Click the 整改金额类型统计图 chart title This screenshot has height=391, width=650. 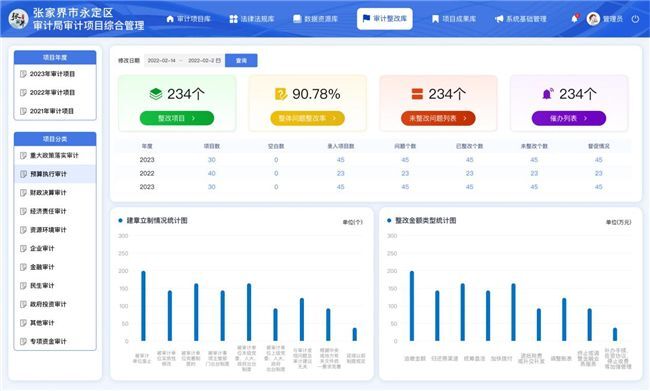[425, 221]
